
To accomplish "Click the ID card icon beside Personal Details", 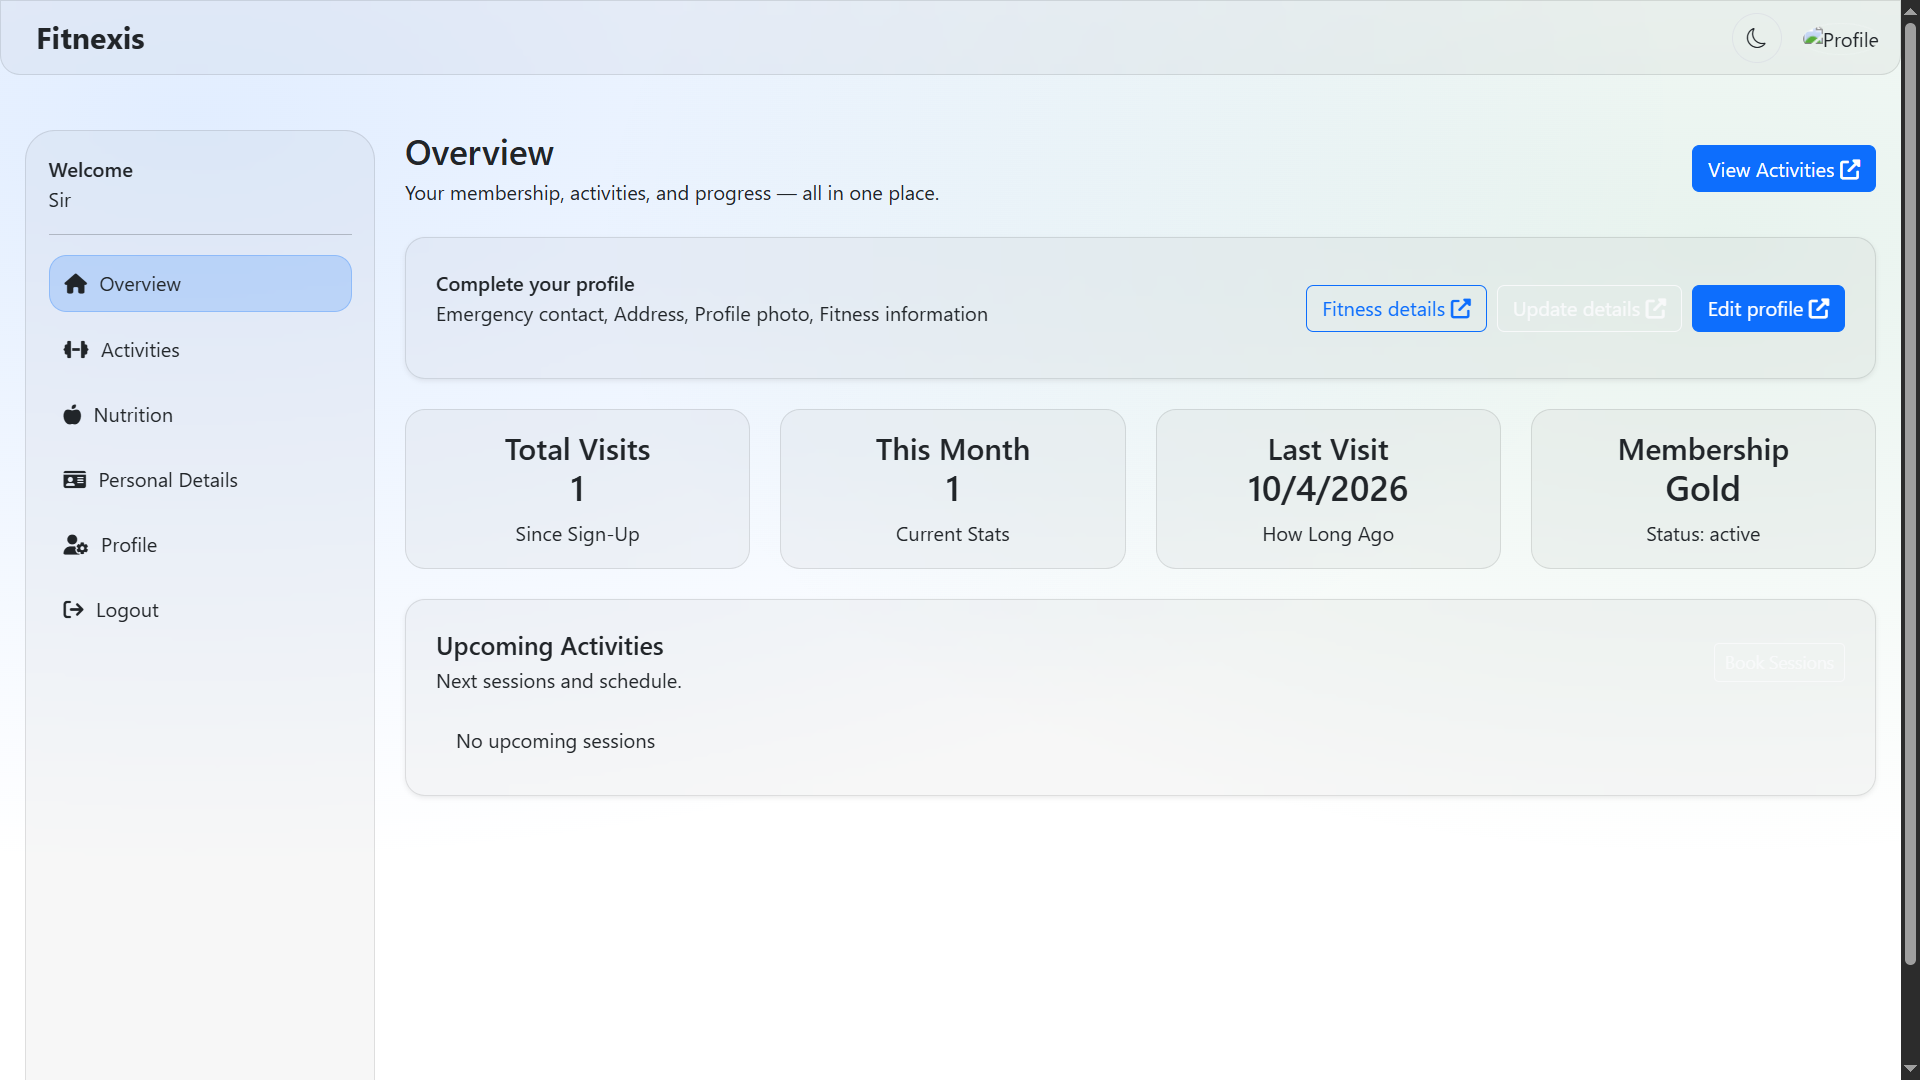I will coord(75,480).
